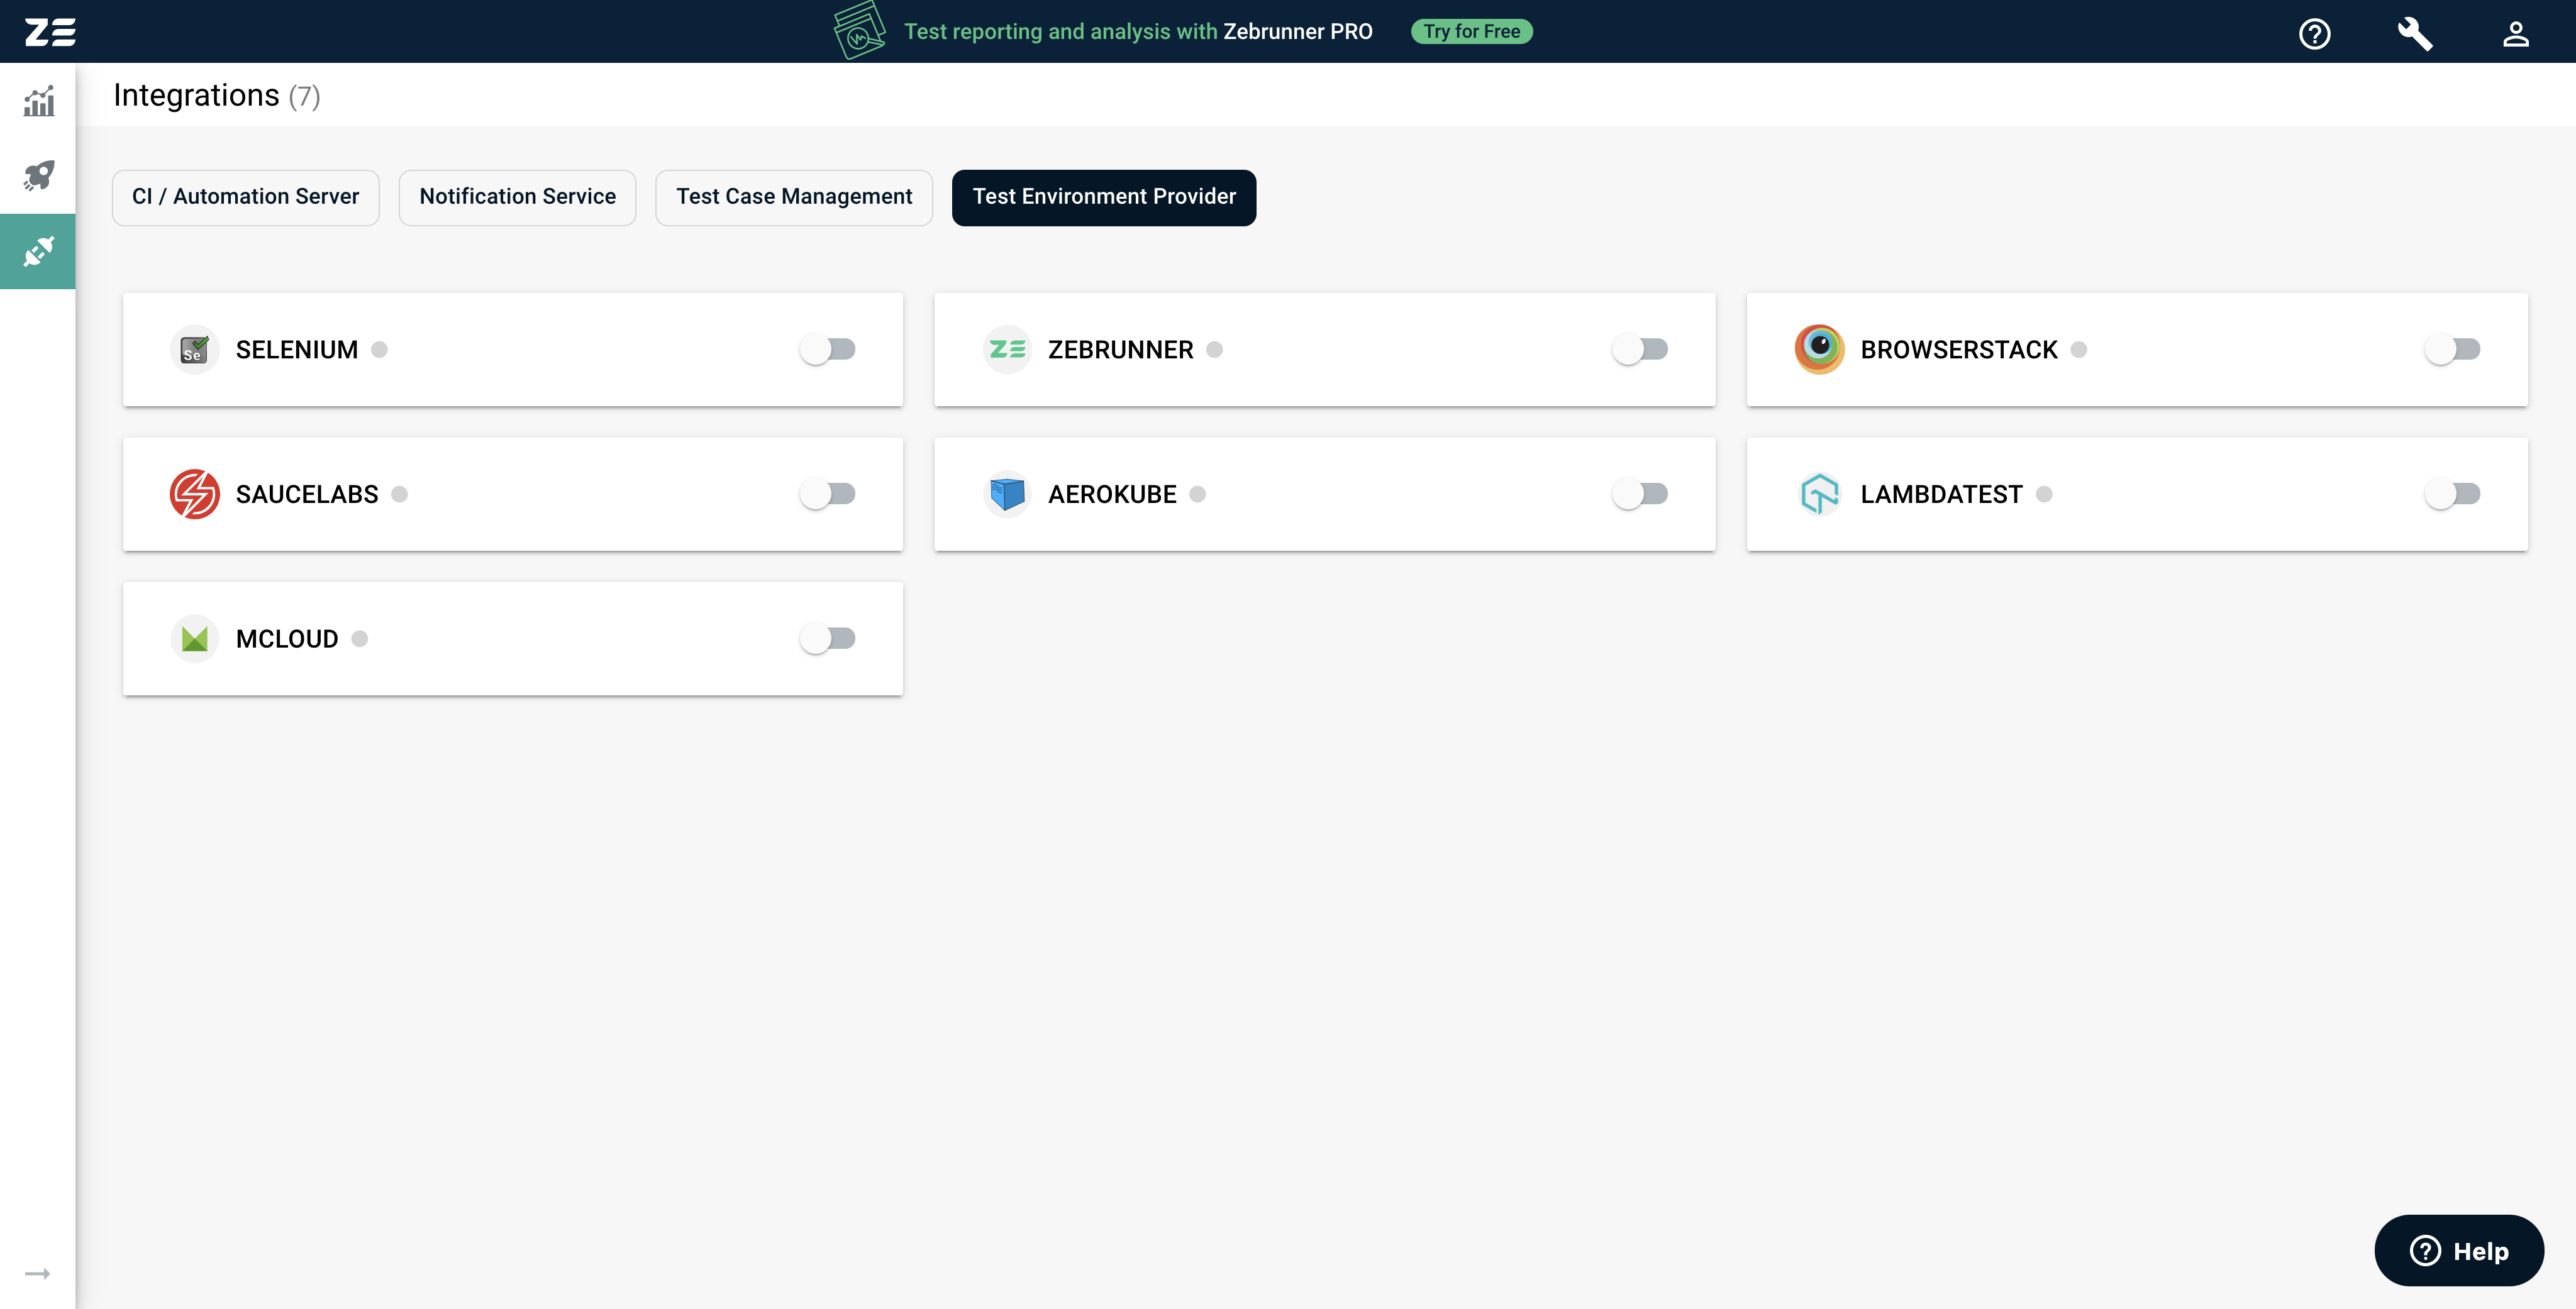Screen dimensions: 2576x1309
Task: Enable the SauceLabs integration toggle
Action: click(x=828, y=492)
